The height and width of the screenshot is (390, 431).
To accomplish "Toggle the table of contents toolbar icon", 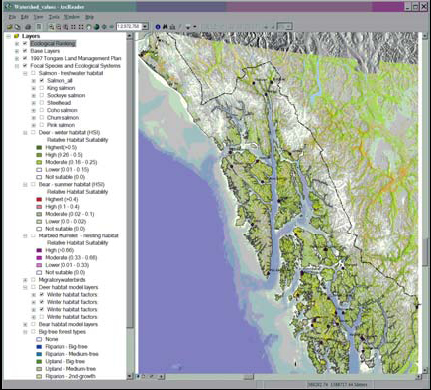I will [x=39, y=27].
